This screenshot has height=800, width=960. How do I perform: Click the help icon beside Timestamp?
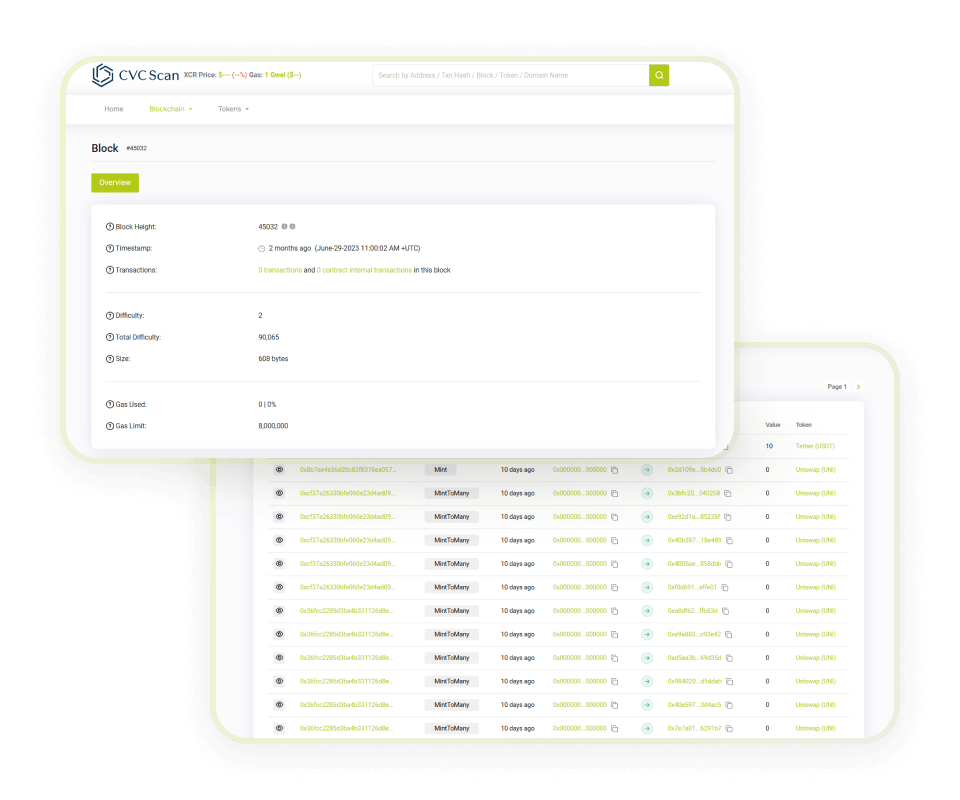[109, 248]
